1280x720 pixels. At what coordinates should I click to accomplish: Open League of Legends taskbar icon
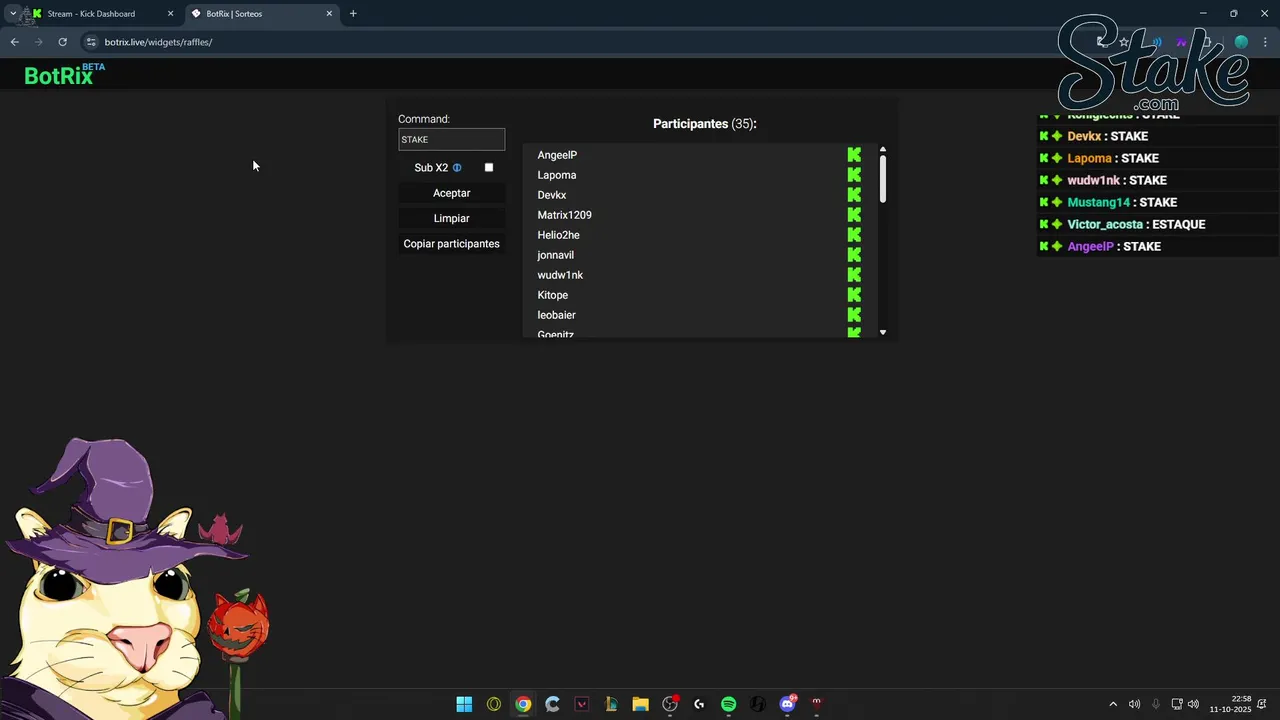(x=611, y=704)
